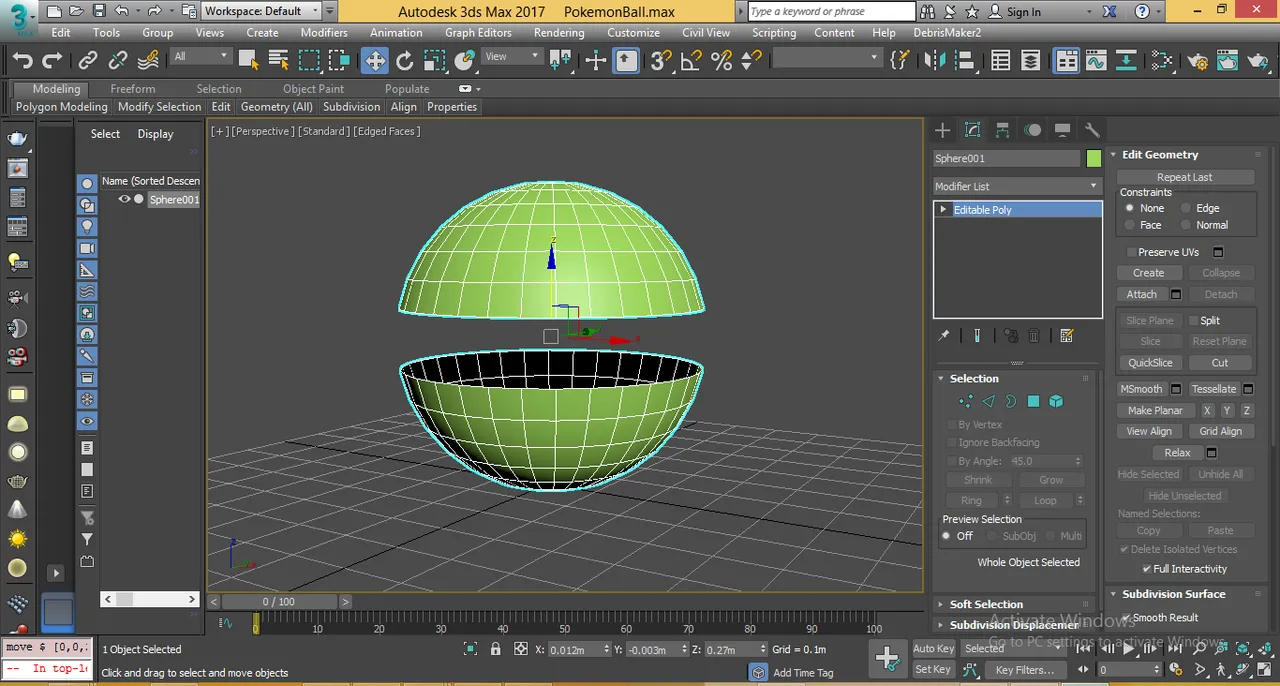Viewport: 1280px width, 686px height.
Task: Select Normal constraint radio button
Action: [1186, 225]
